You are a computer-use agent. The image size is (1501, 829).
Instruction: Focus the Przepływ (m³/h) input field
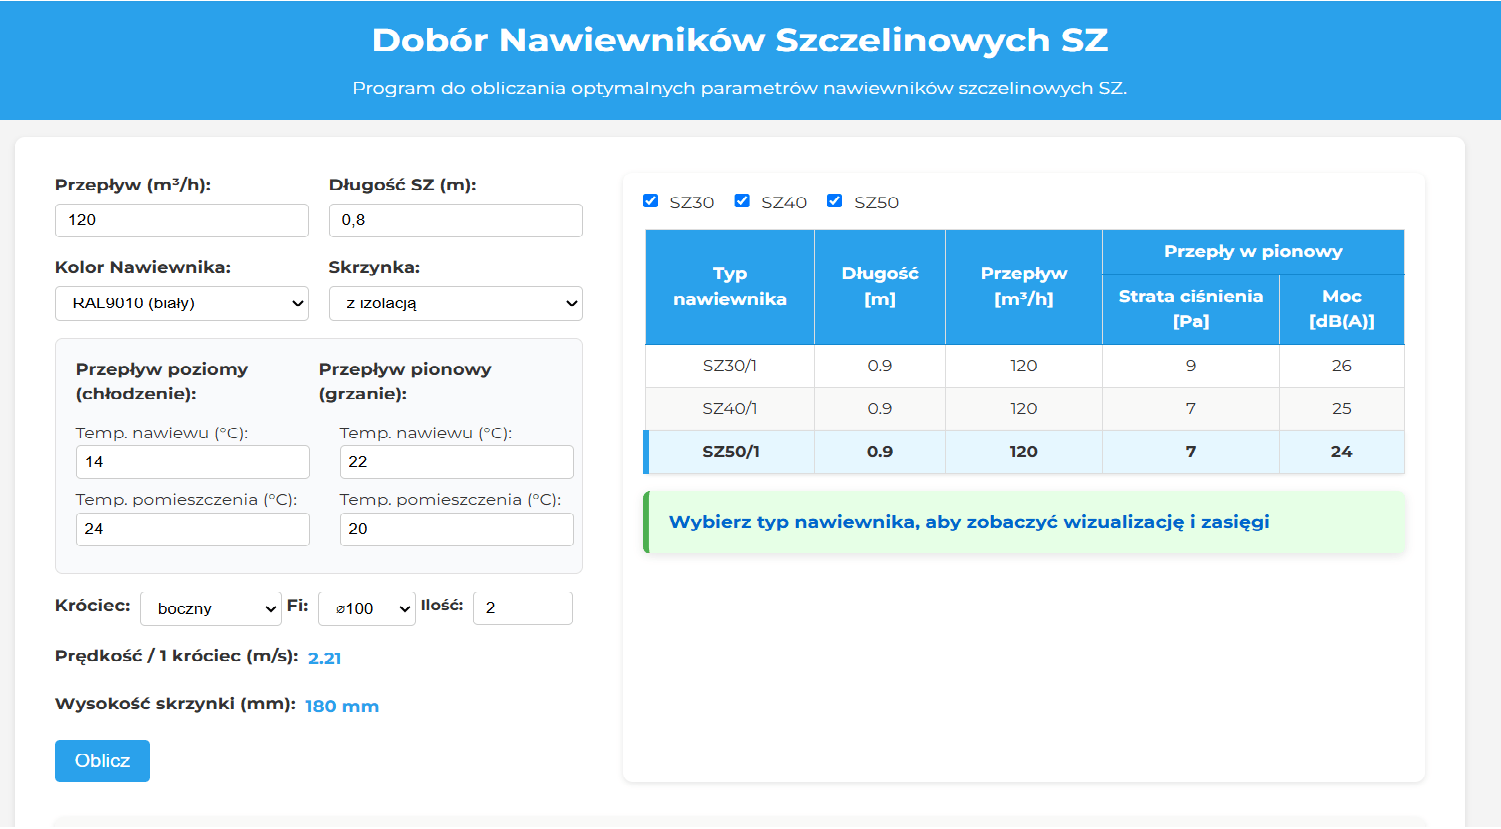point(182,220)
